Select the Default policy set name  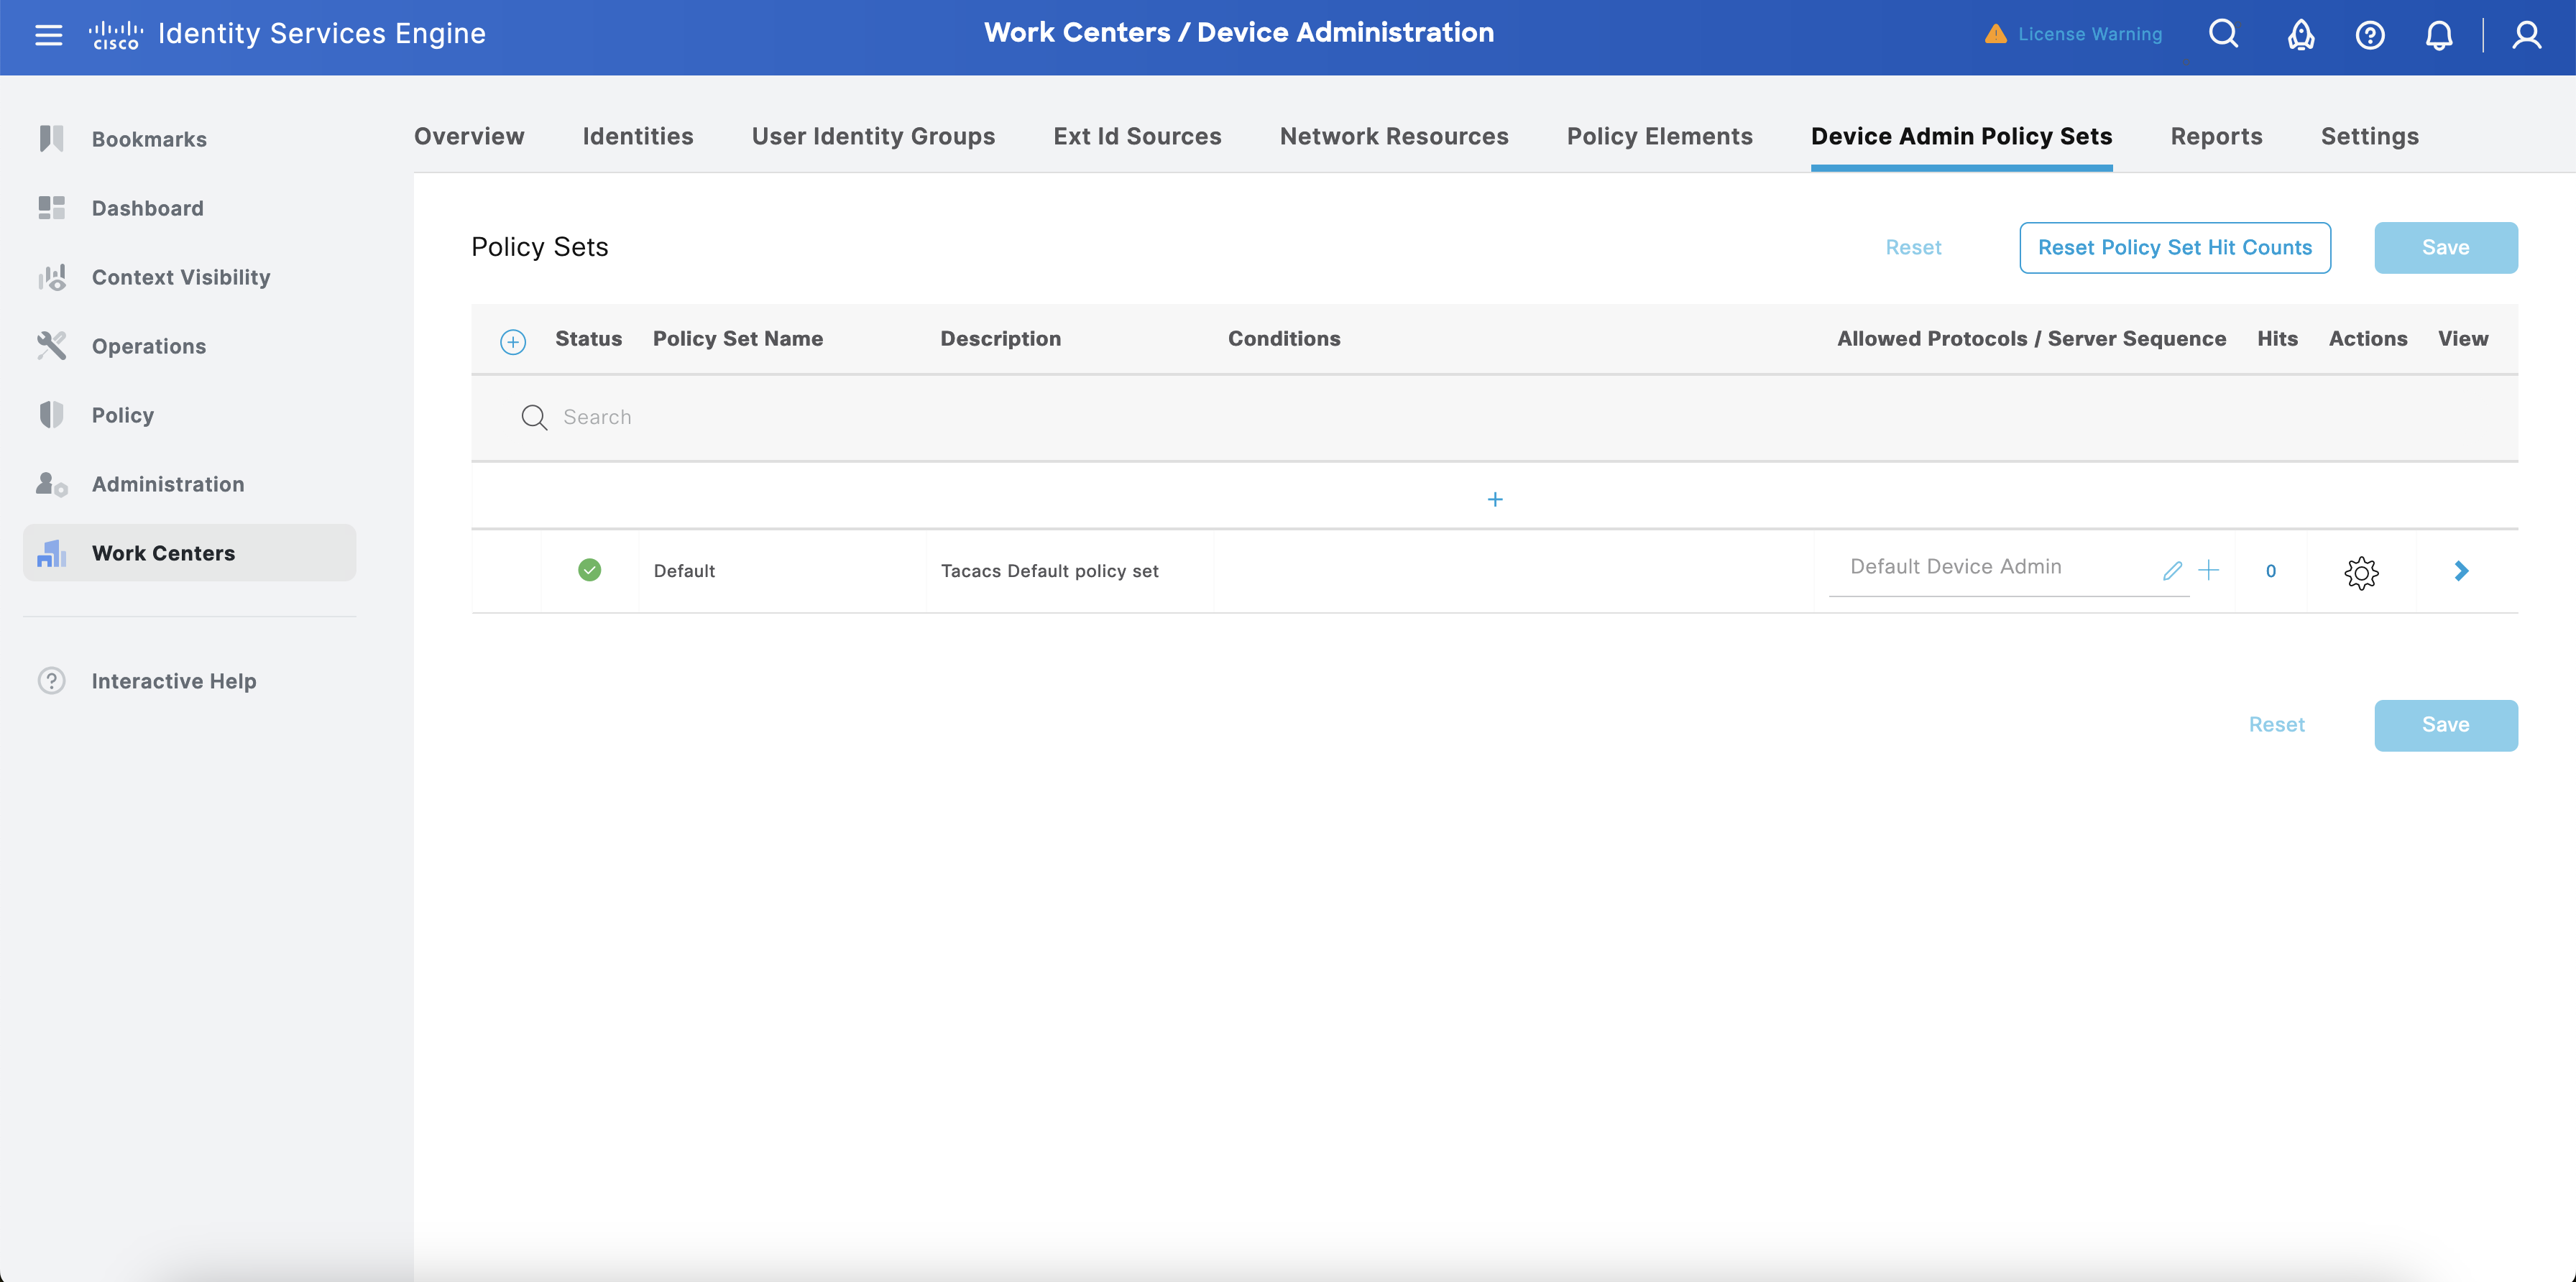[684, 571]
